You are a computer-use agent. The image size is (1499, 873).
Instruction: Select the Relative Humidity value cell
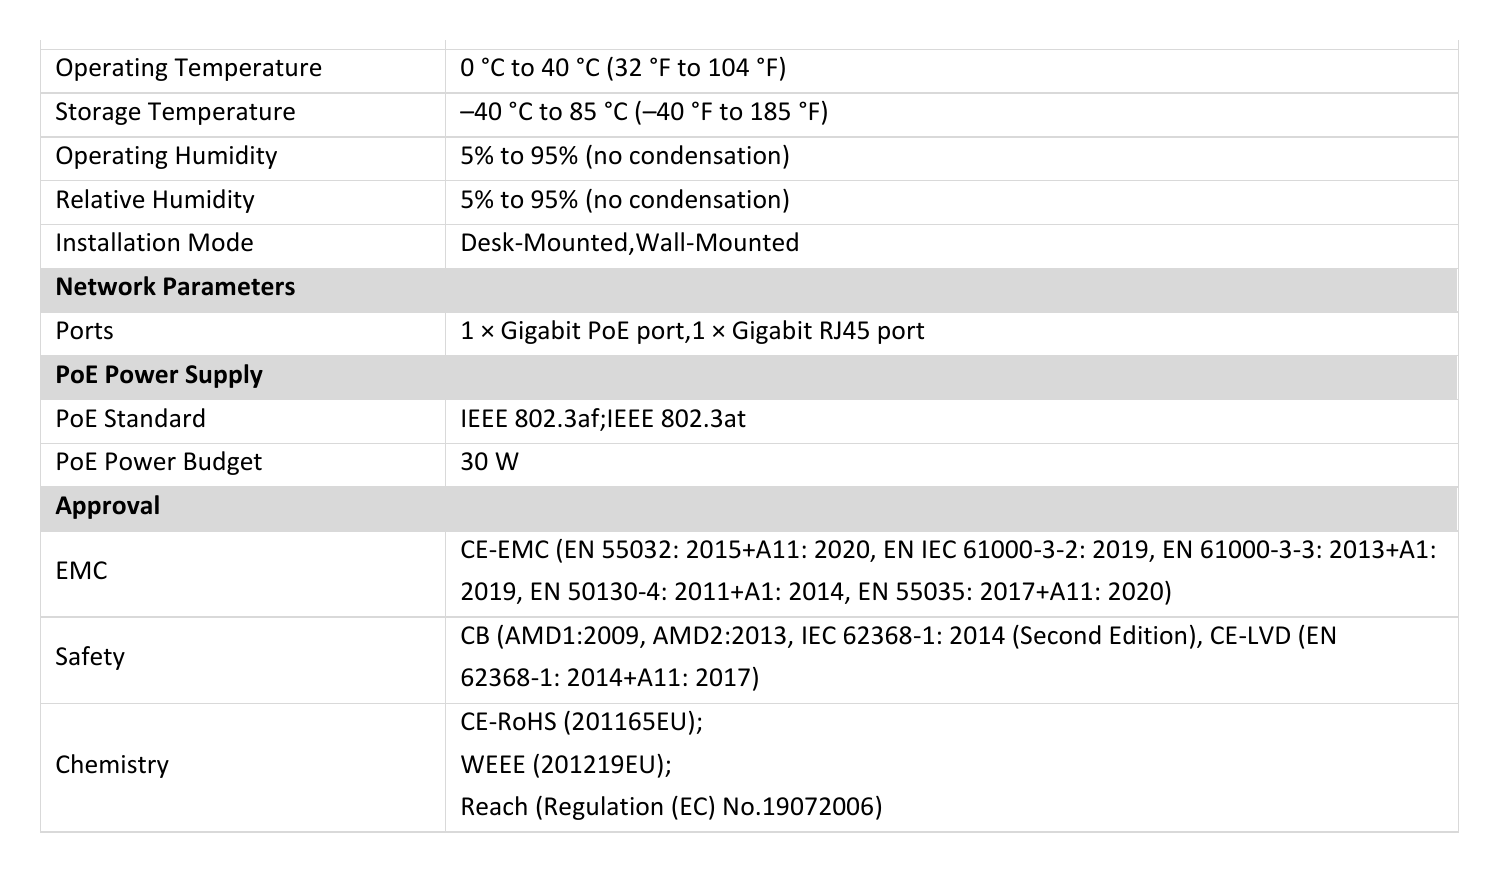click(951, 200)
